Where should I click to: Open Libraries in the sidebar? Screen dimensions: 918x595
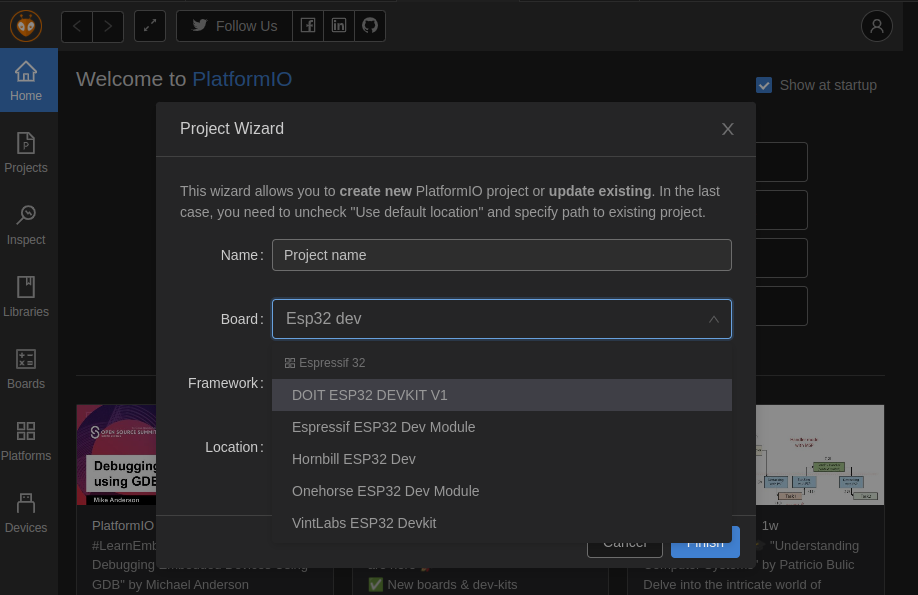pyautogui.click(x=26, y=296)
